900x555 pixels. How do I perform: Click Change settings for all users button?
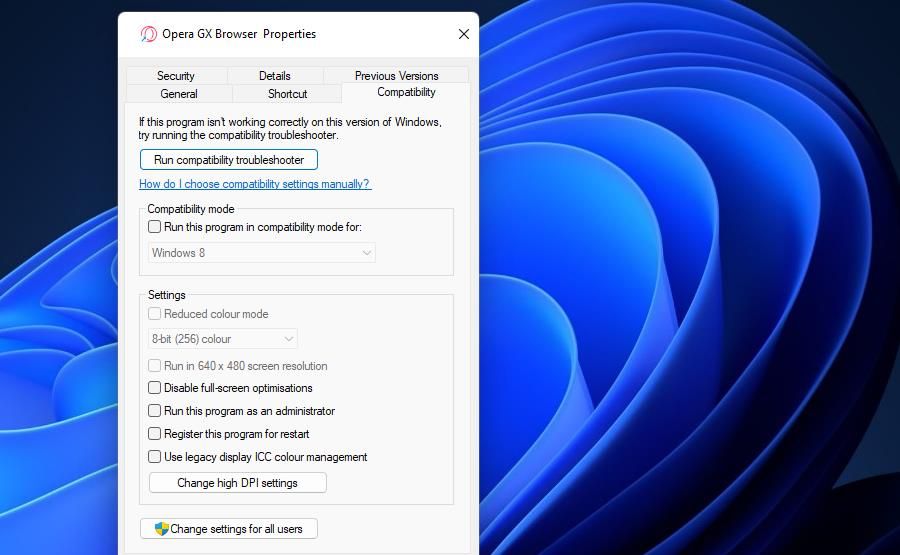[228, 529]
